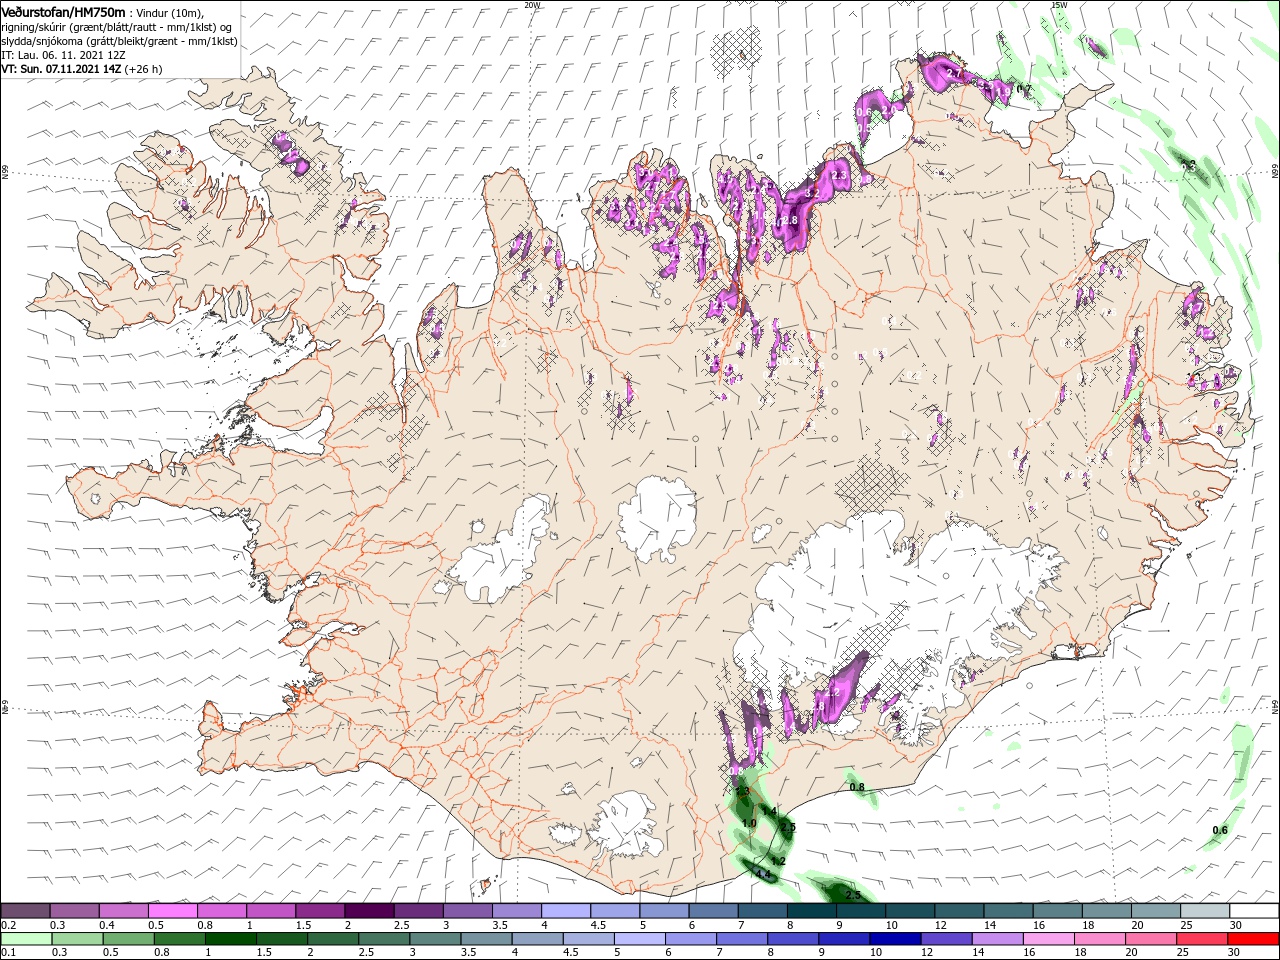The height and width of the screenshot is (960, 1280).
Task: Click the 0.6 precipitation value in the southeast sea
Action: (x=1220, y=831)
